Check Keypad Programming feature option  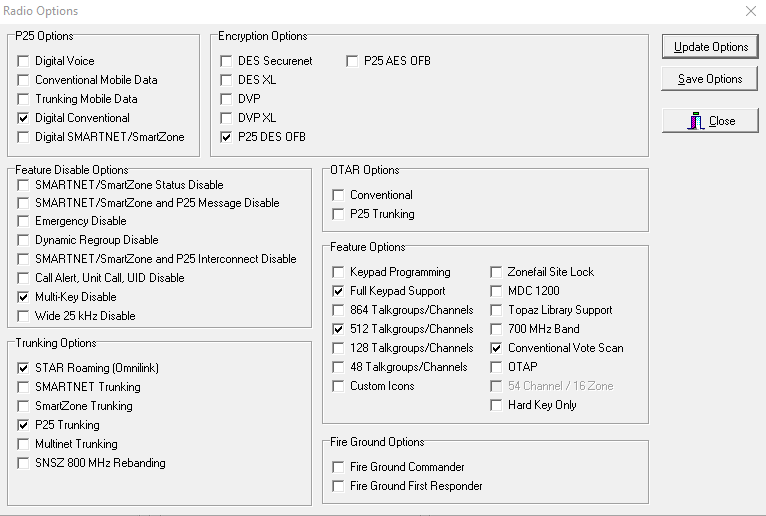coord(338,272)
